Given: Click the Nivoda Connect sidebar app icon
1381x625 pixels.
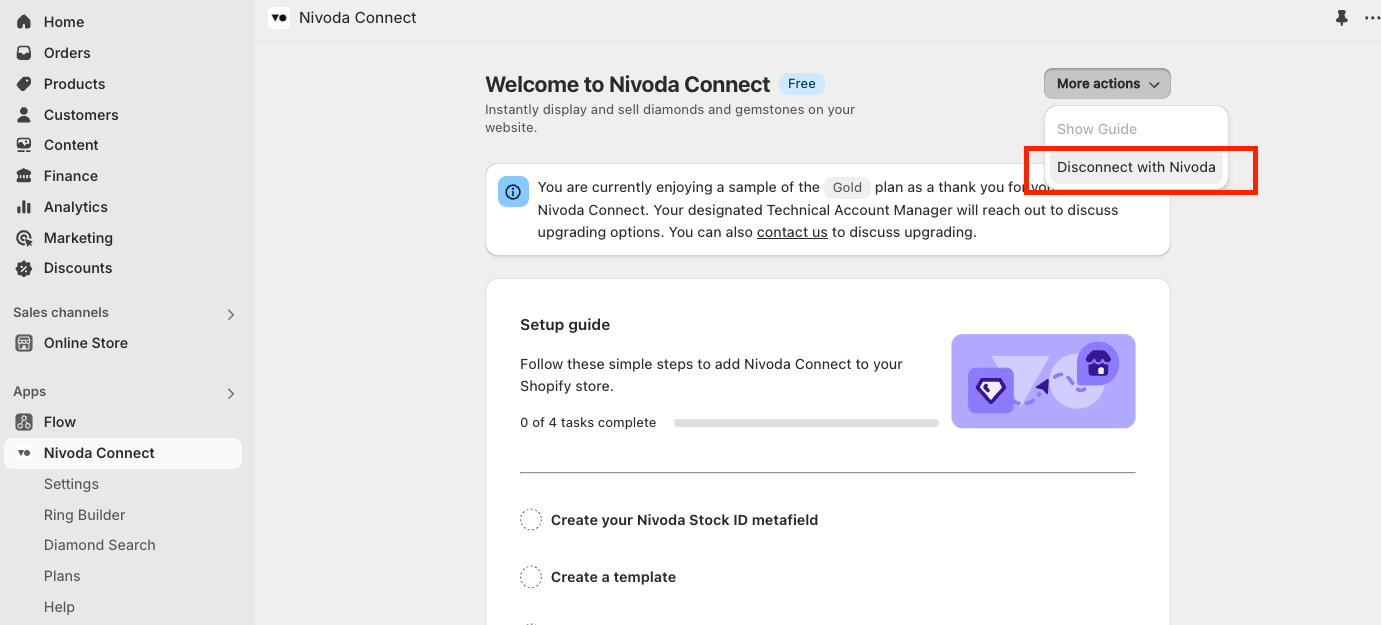Looking at the screenshot, I should [x=24, y=453].
